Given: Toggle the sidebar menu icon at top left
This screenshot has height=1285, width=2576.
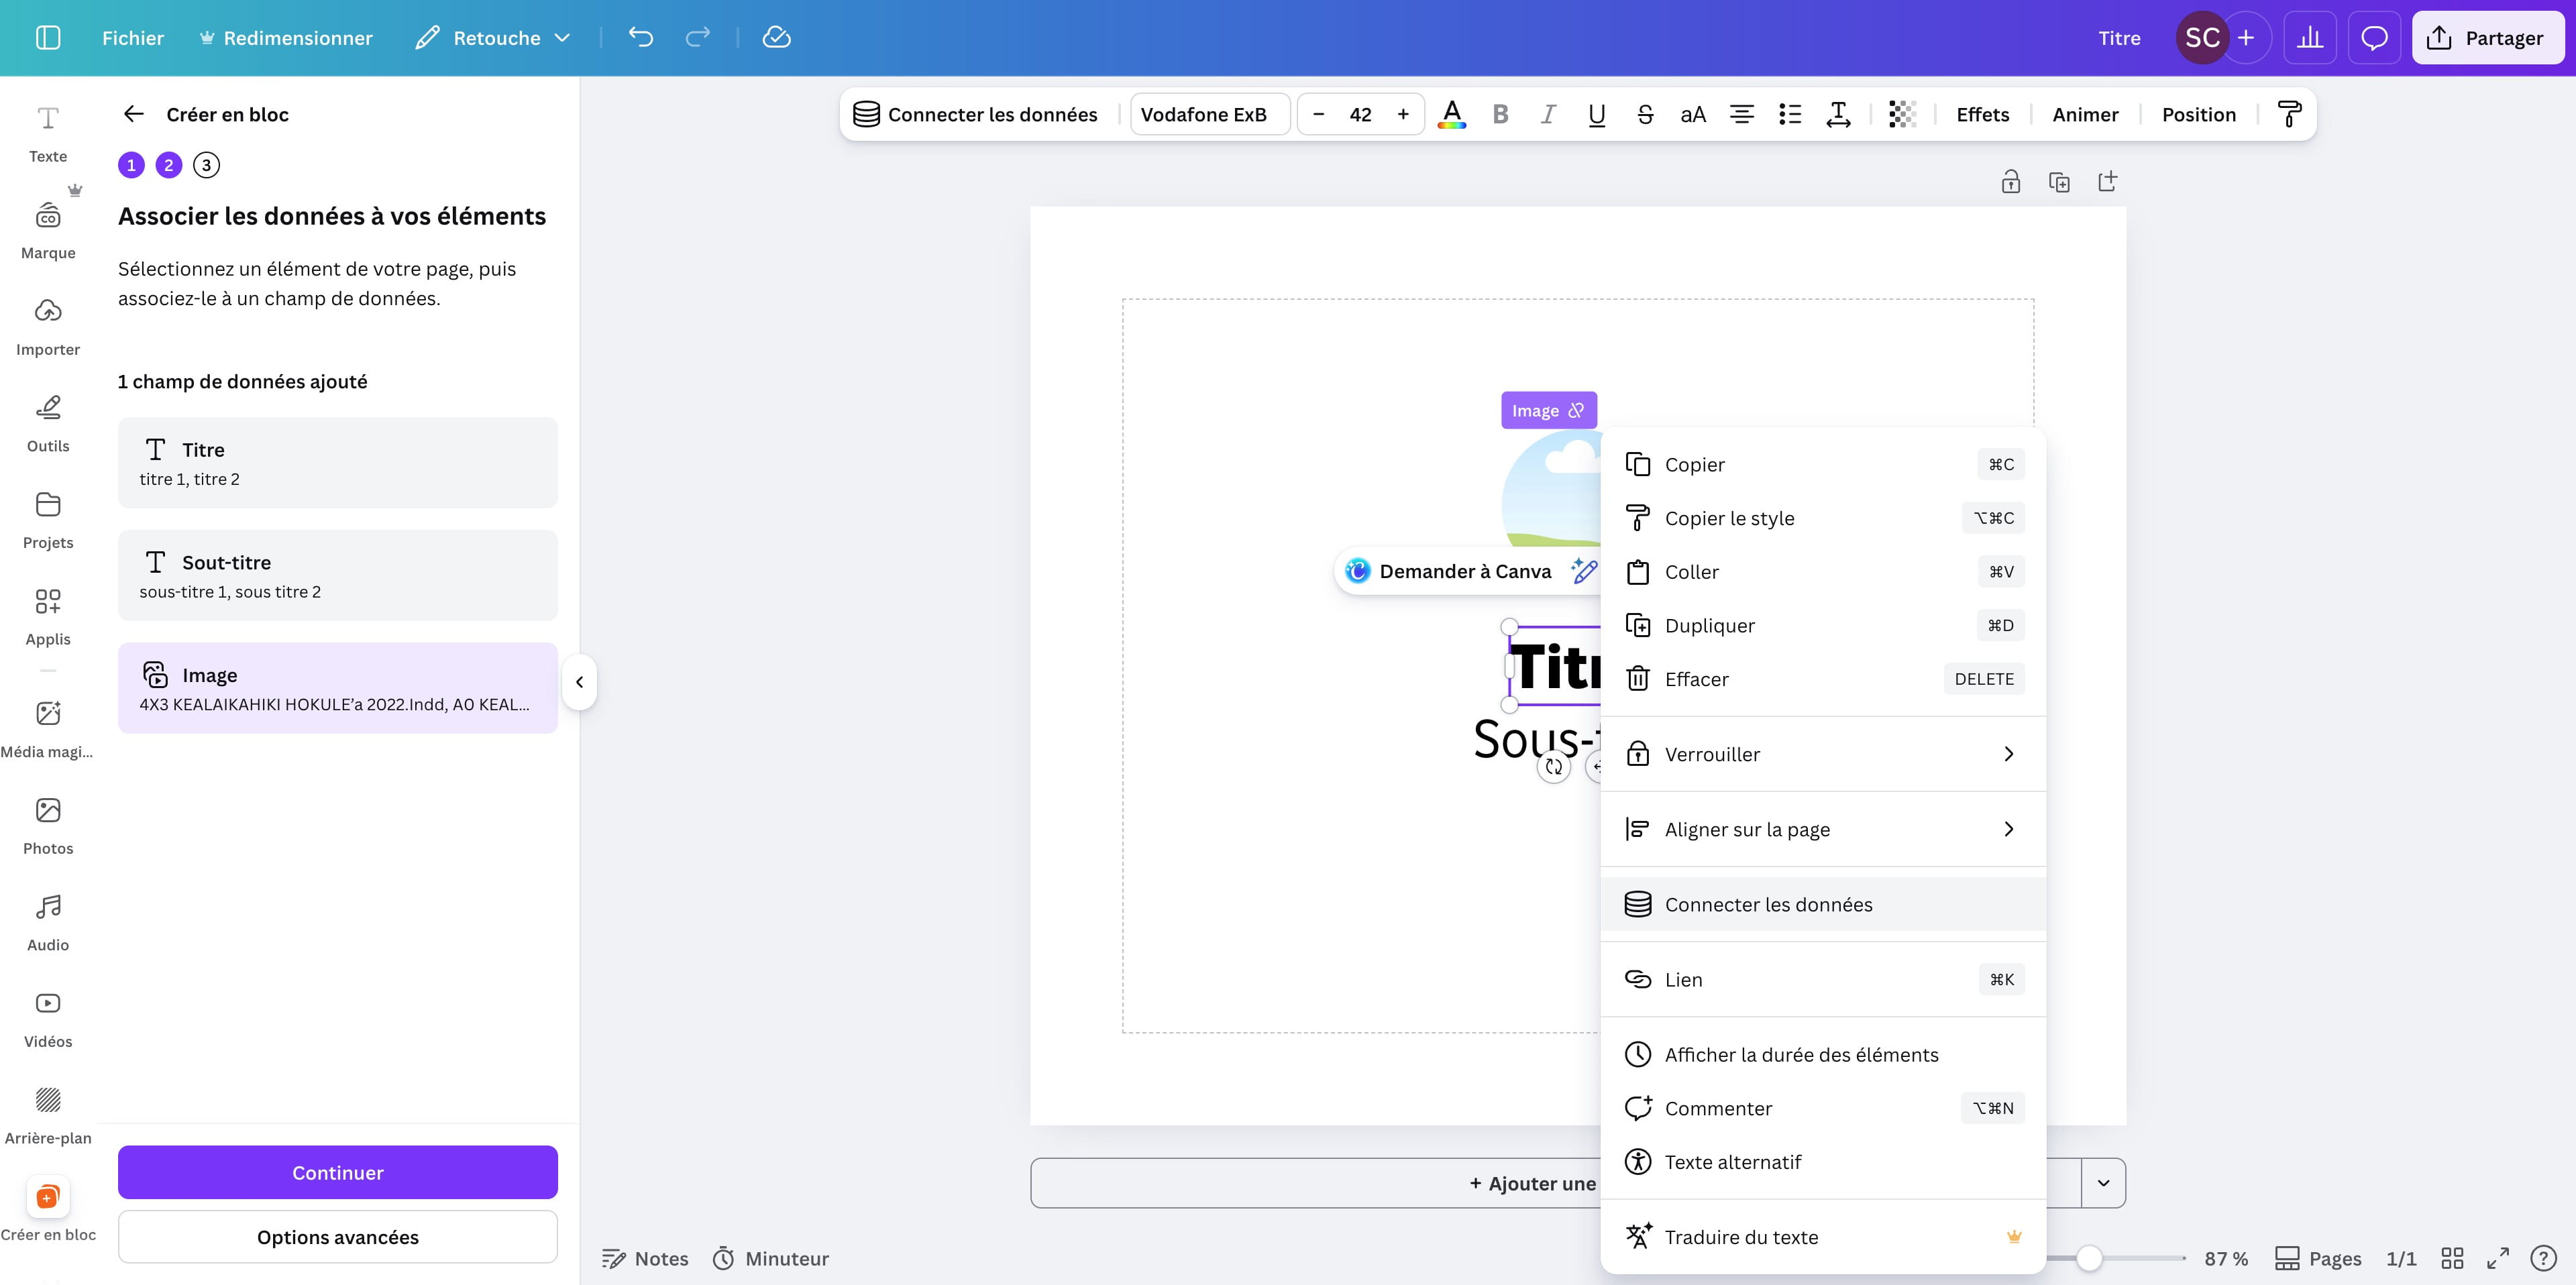Looking at the screenshot, I should 48,38.
